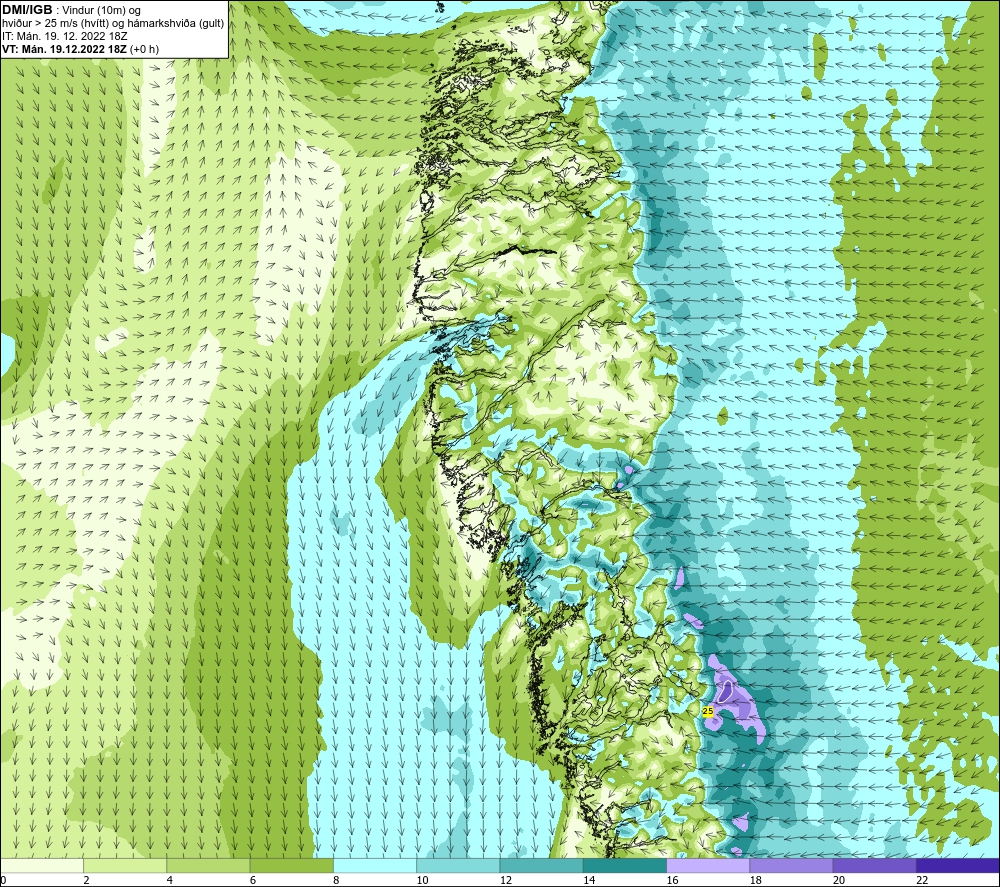Click the legend scale label "12"
Screen dimensions: 1000x887
pyautogui.click(x=506, y=880)
